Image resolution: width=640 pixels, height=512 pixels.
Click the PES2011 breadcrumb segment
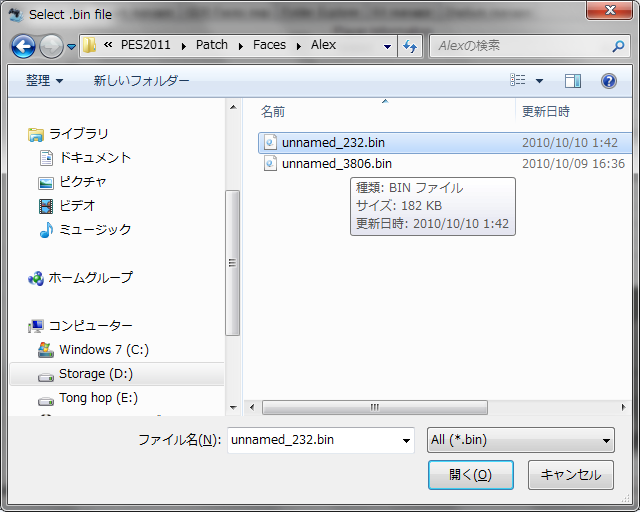click(x=146, y=45)
